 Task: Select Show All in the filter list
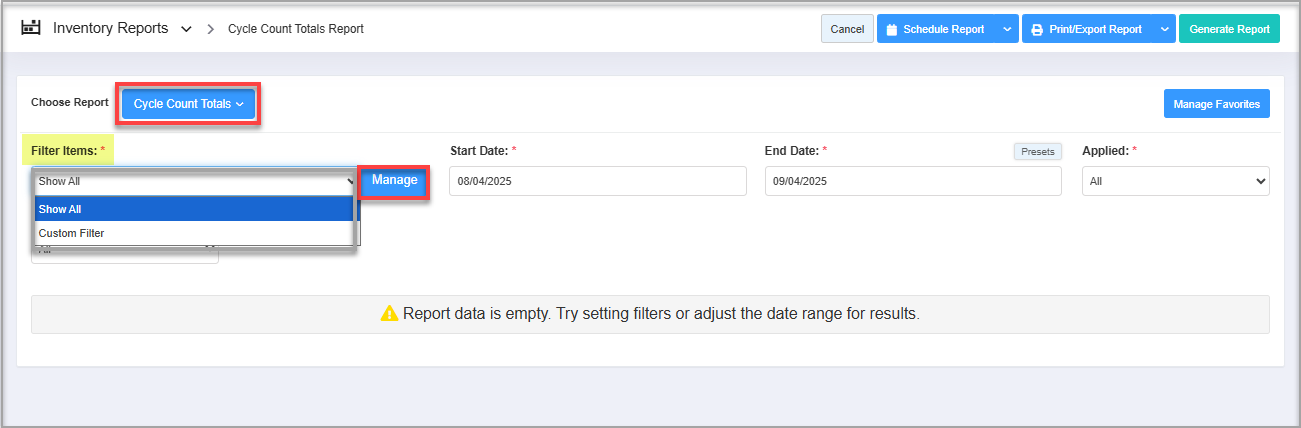(194, 209)
